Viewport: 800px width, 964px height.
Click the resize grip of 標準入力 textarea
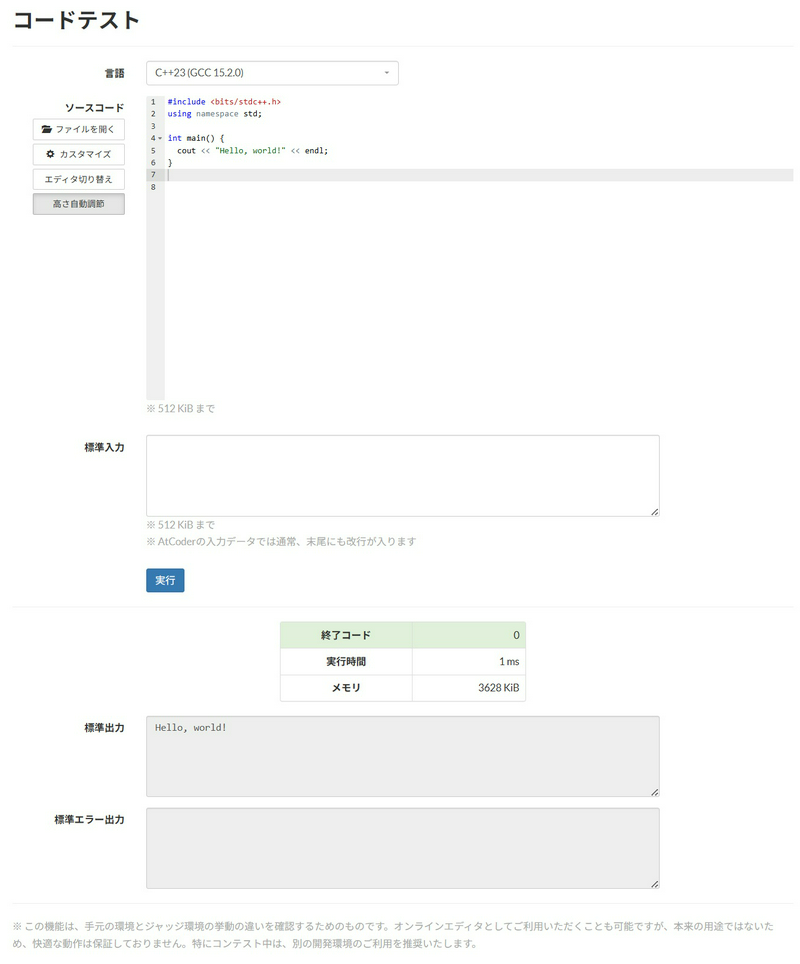(654, 511)
